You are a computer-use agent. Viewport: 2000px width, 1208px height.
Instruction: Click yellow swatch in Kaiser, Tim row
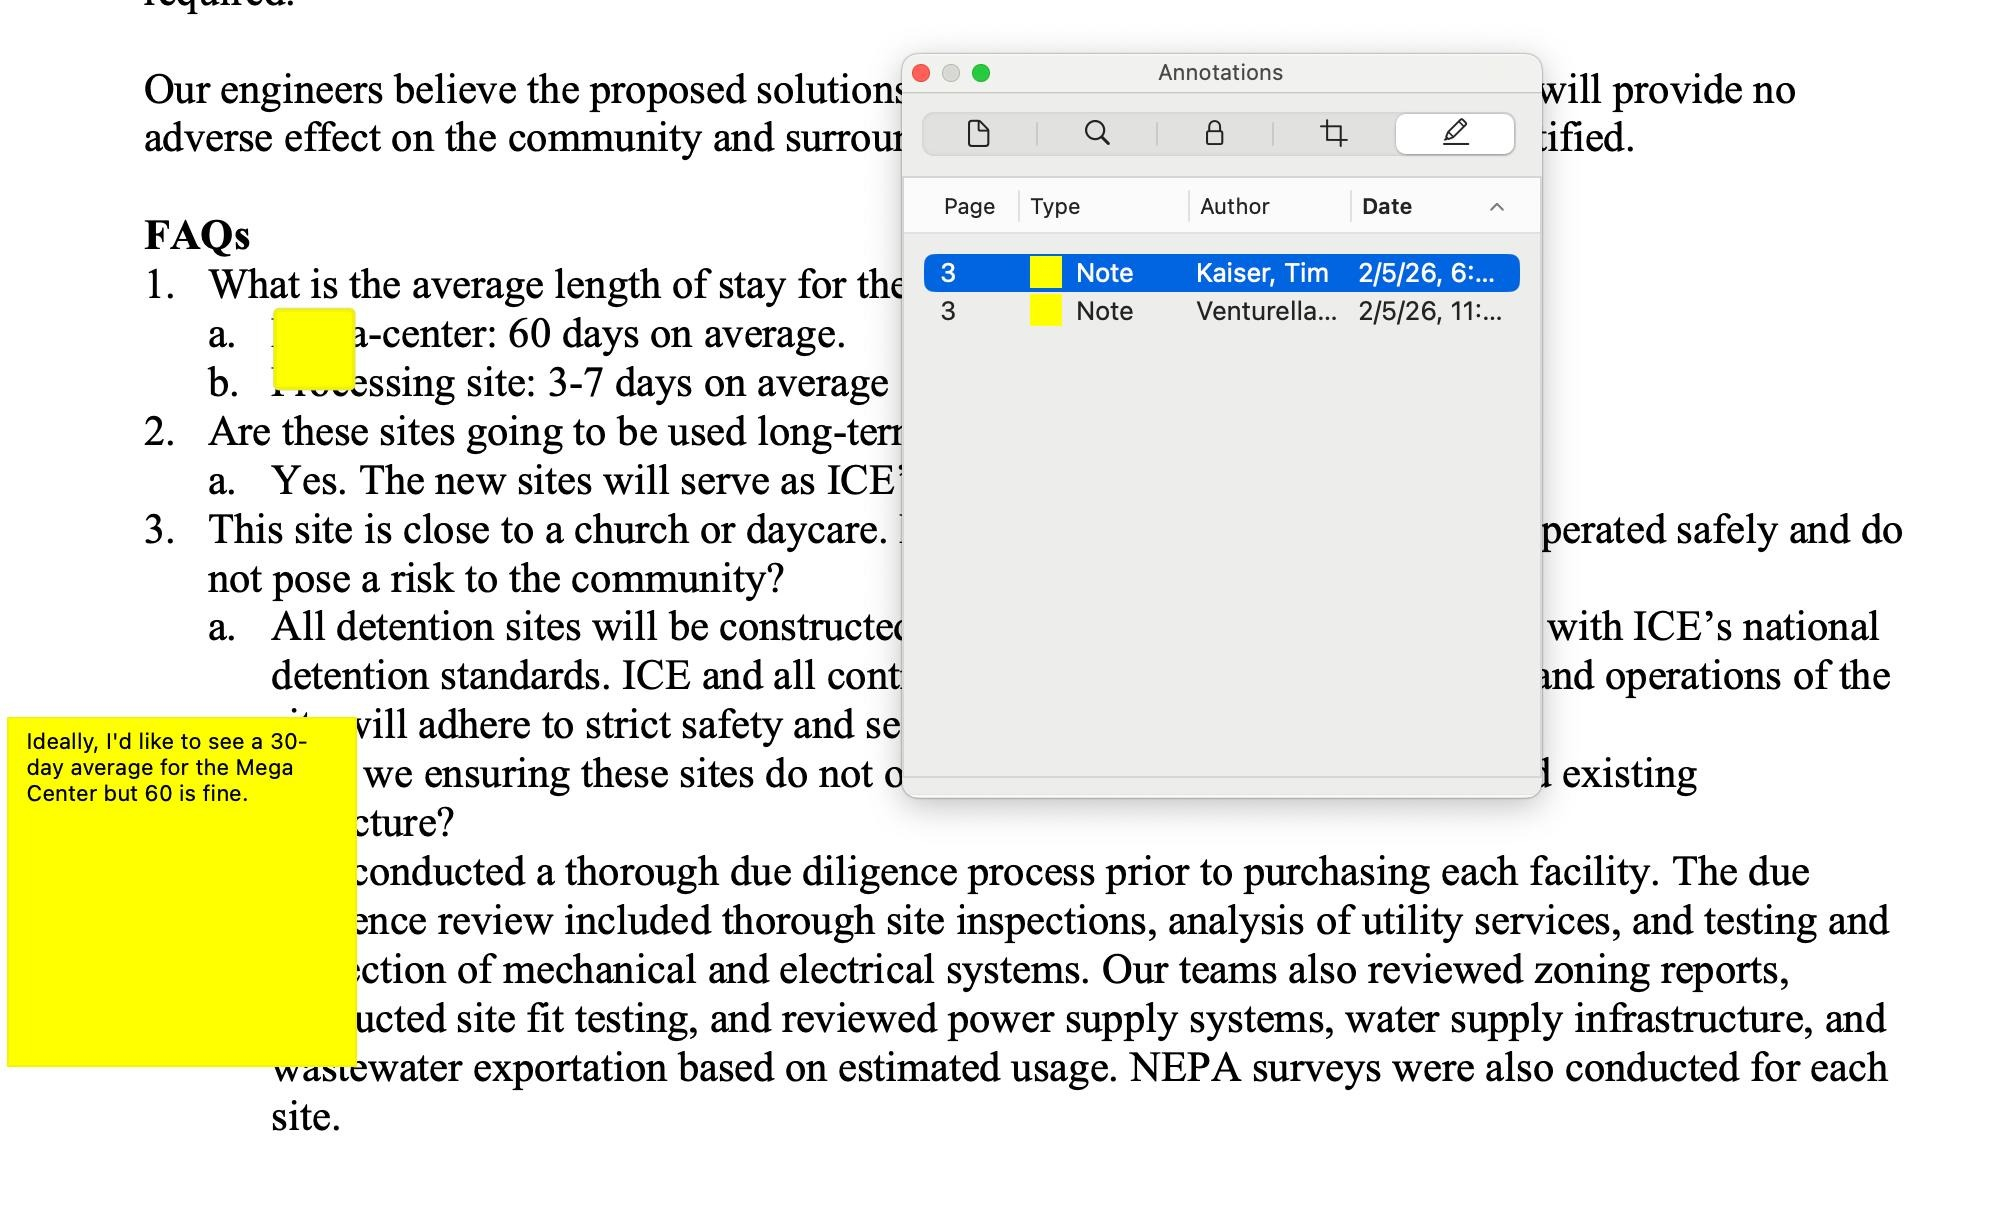pyautogui.click(x=1045, y=273)
